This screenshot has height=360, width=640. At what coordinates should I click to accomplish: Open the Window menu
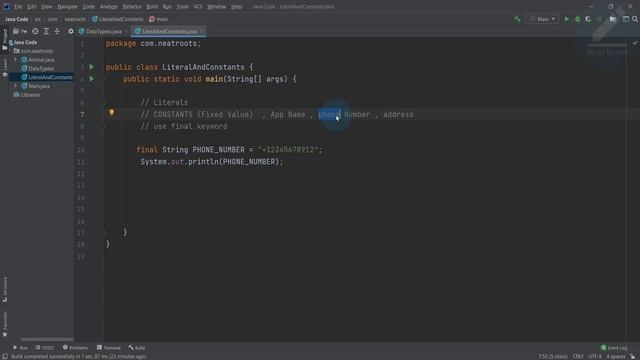pos(216,7)
